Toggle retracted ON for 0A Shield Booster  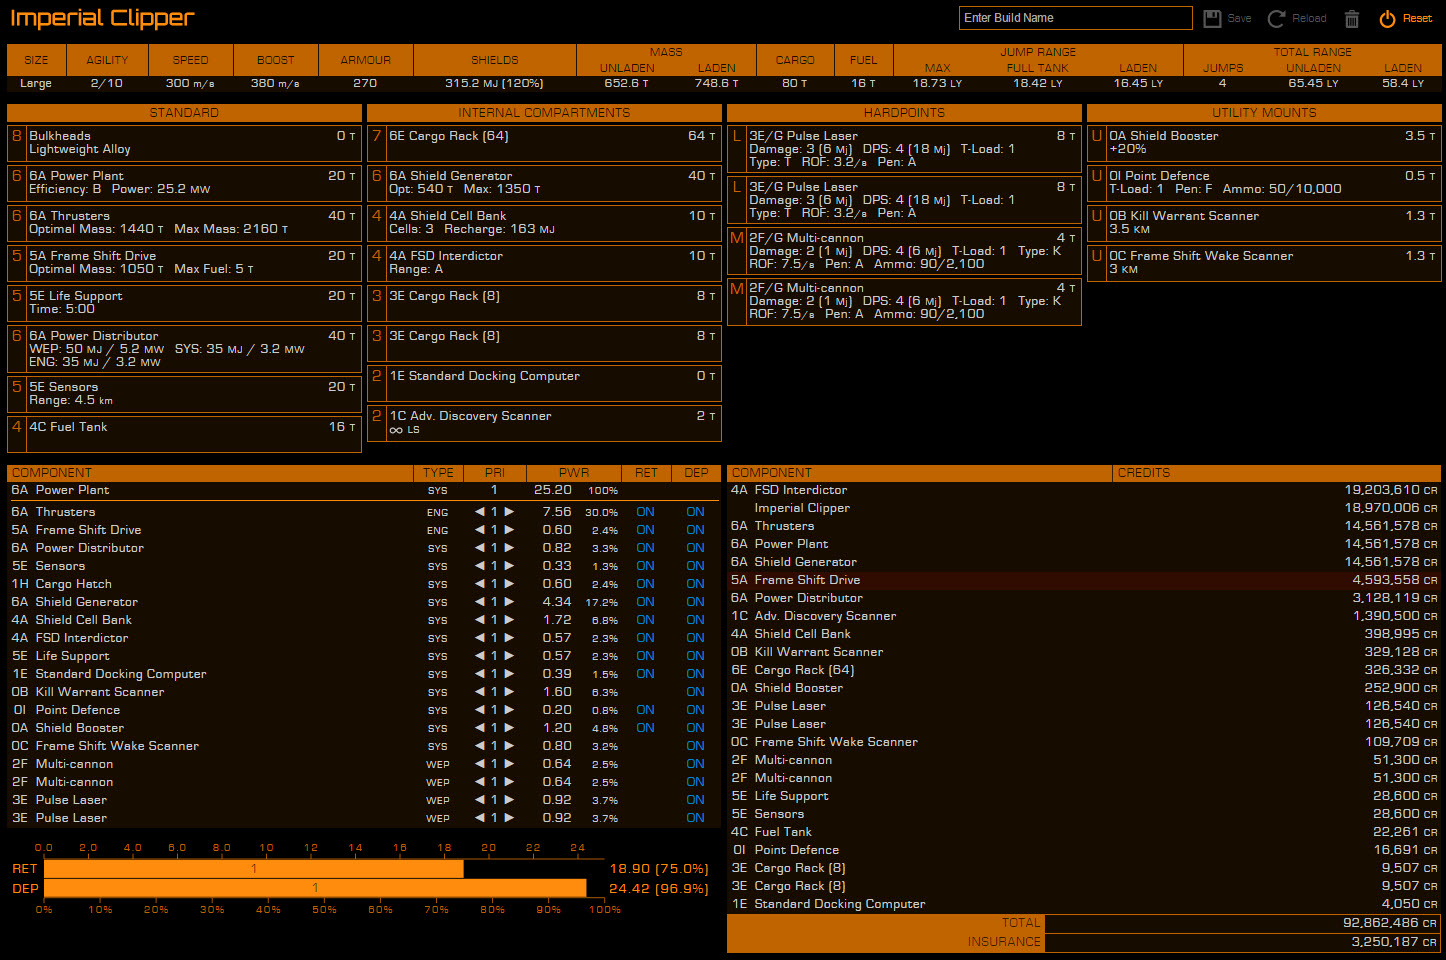click(x=645, y=728)
